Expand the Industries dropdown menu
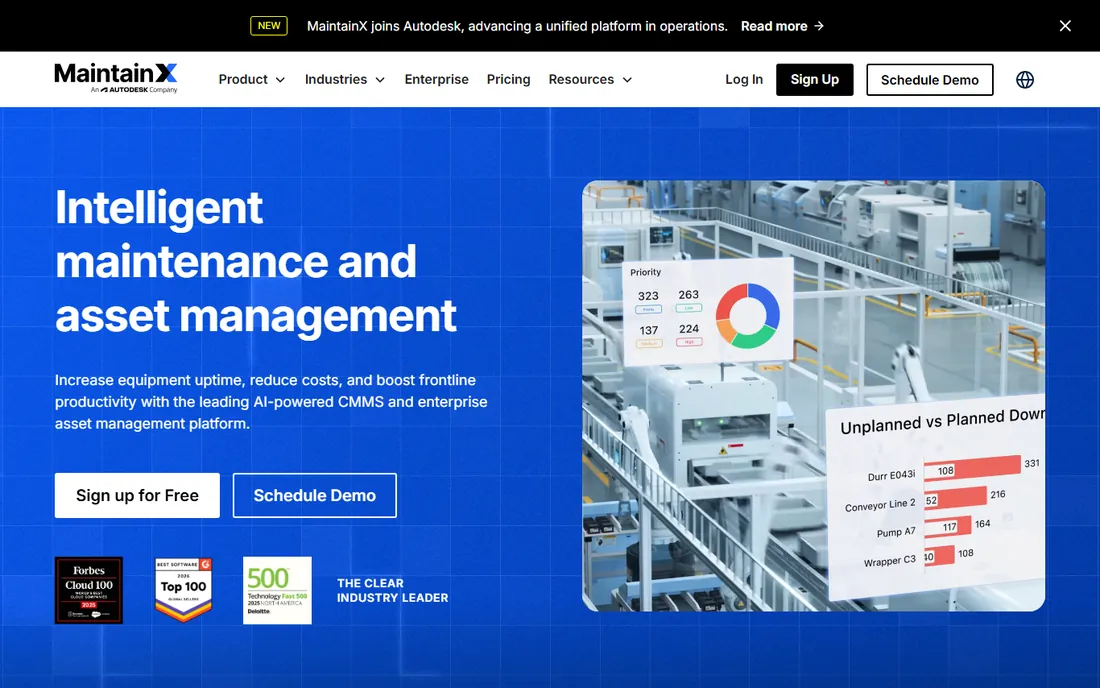 [345, 80]
